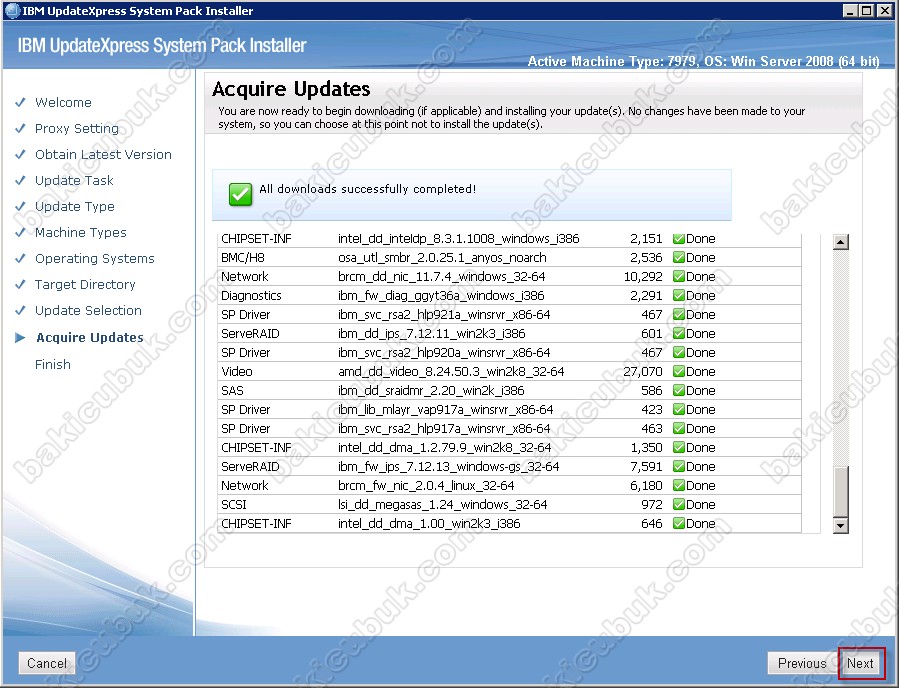Screen dimensions: 899x688
Task: Select the Welcome wizard step
Action: [63, 103]
